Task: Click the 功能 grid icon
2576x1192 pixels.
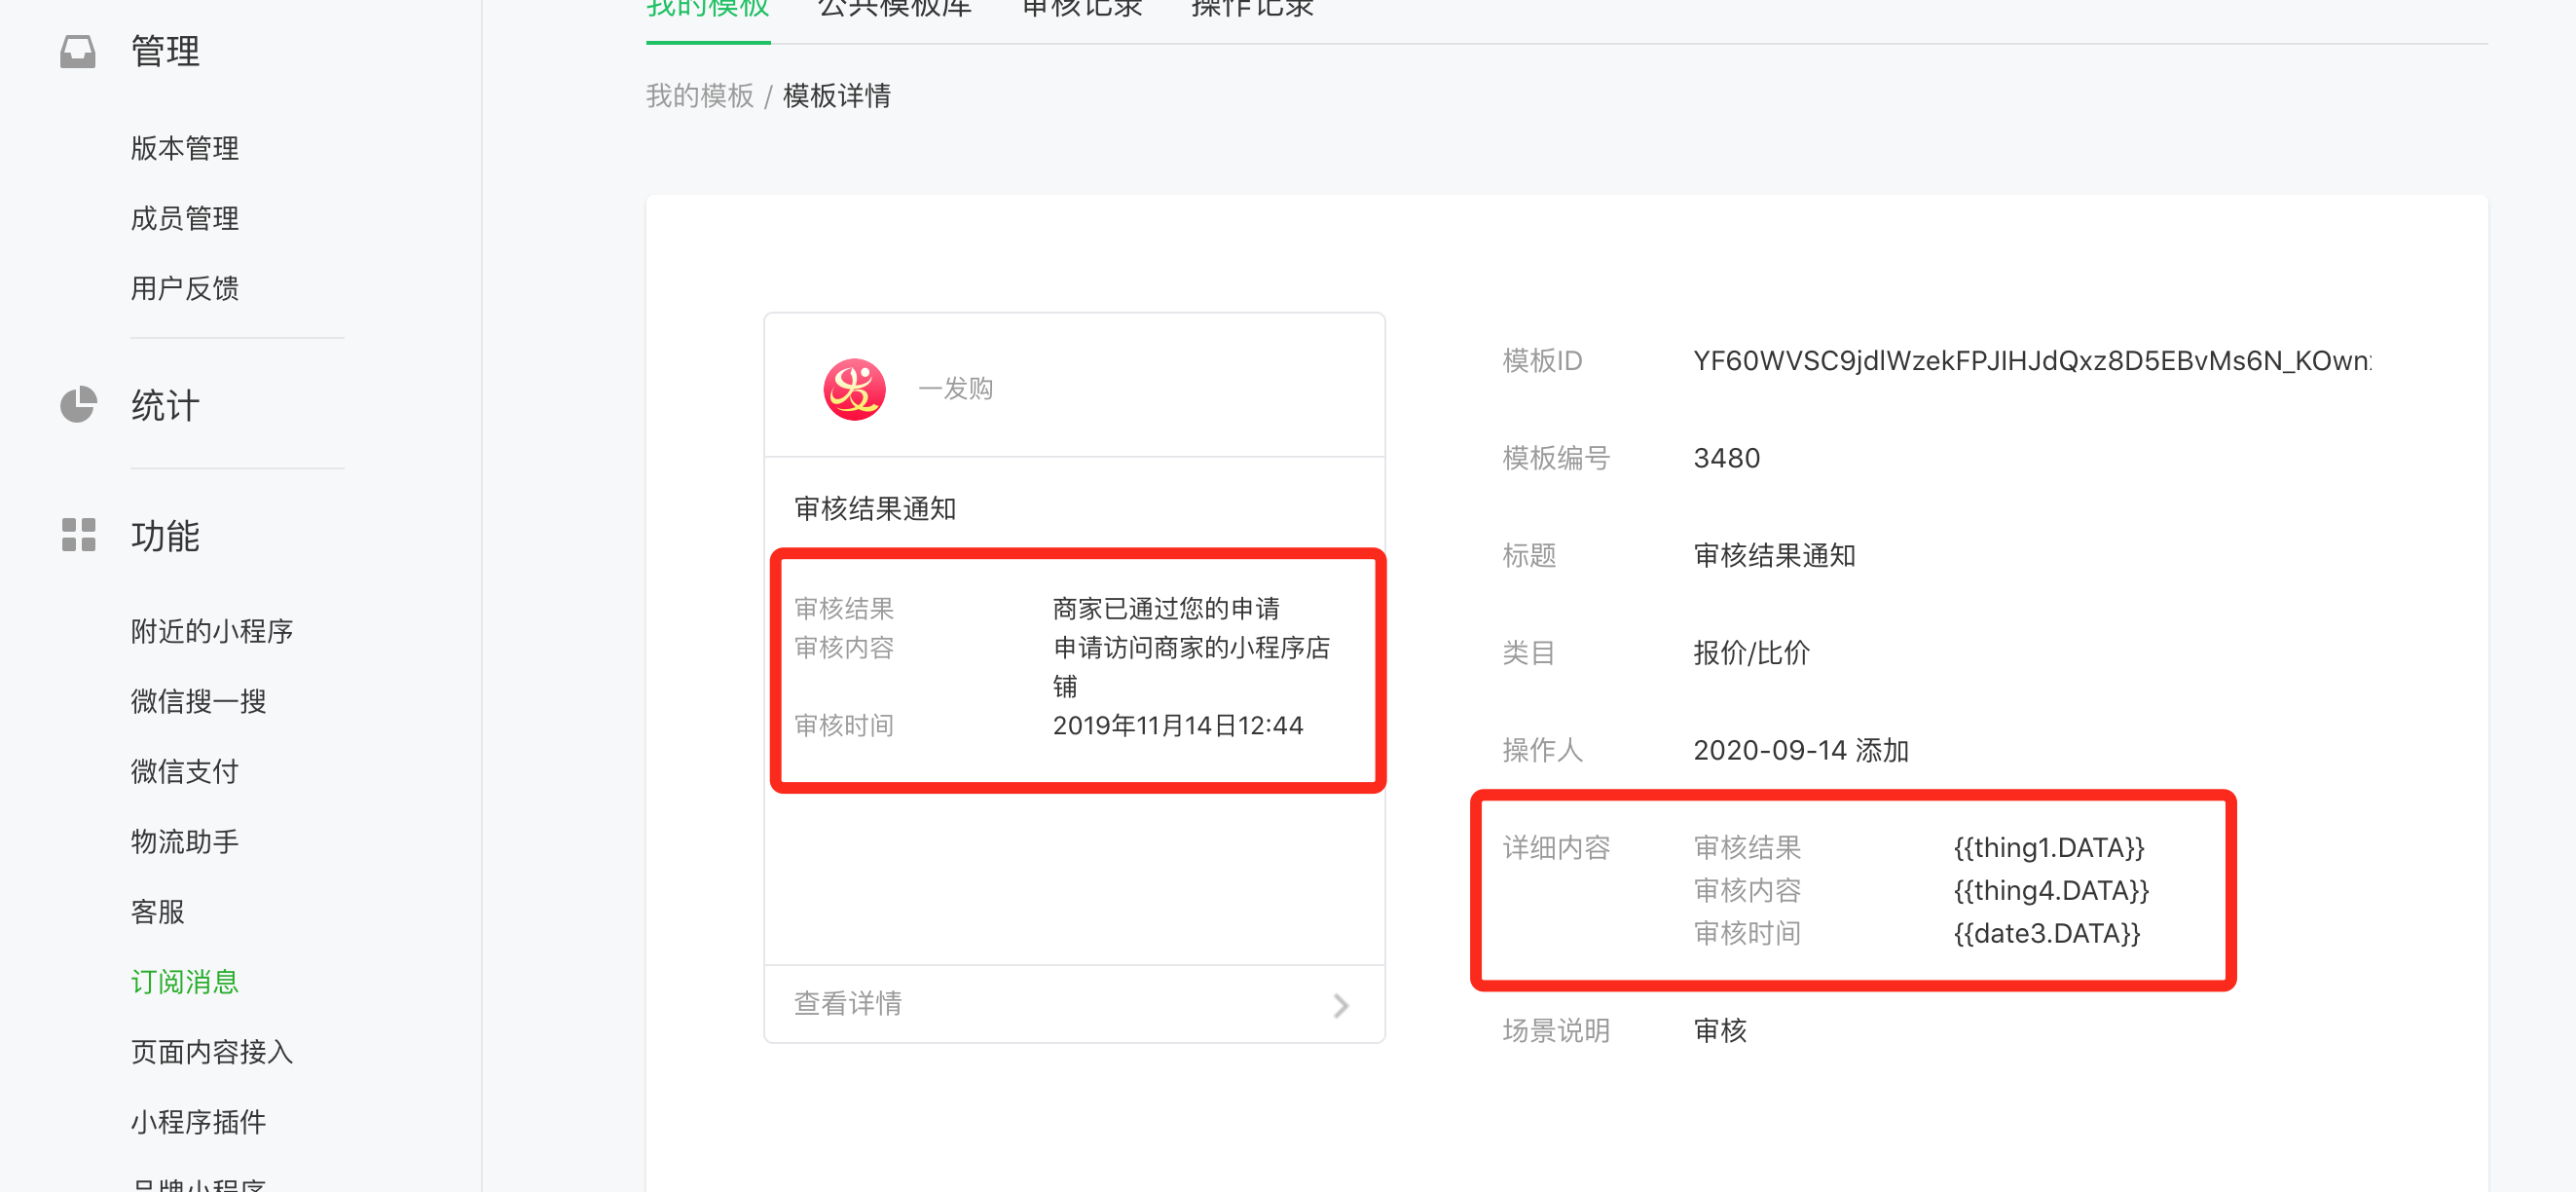Action: [78, 535]
